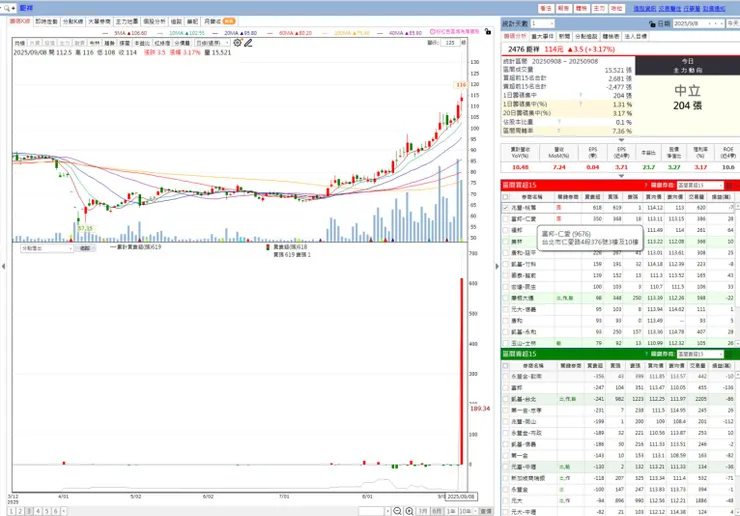The image size is (740, 516).
Task: Expand arrow below the chip statistics block
Action: click(621, 140)
